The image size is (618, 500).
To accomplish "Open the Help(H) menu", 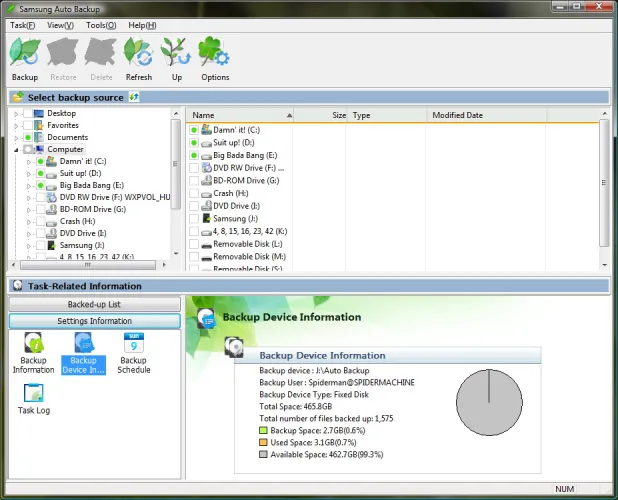I will point(142,25).
